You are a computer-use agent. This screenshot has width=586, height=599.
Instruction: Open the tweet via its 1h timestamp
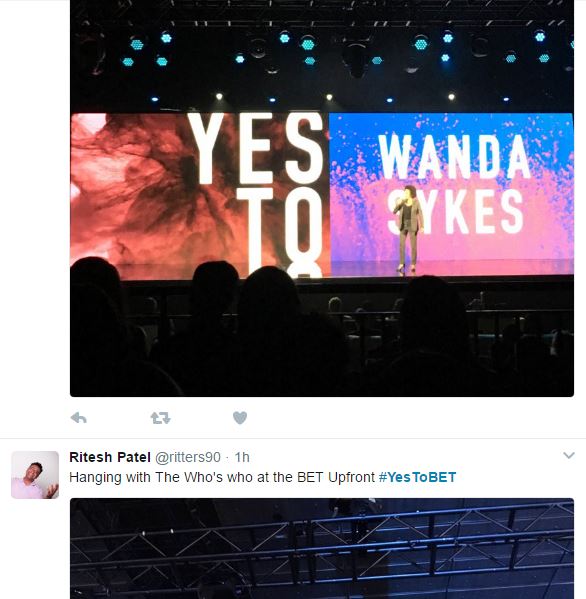pos(242,457)
